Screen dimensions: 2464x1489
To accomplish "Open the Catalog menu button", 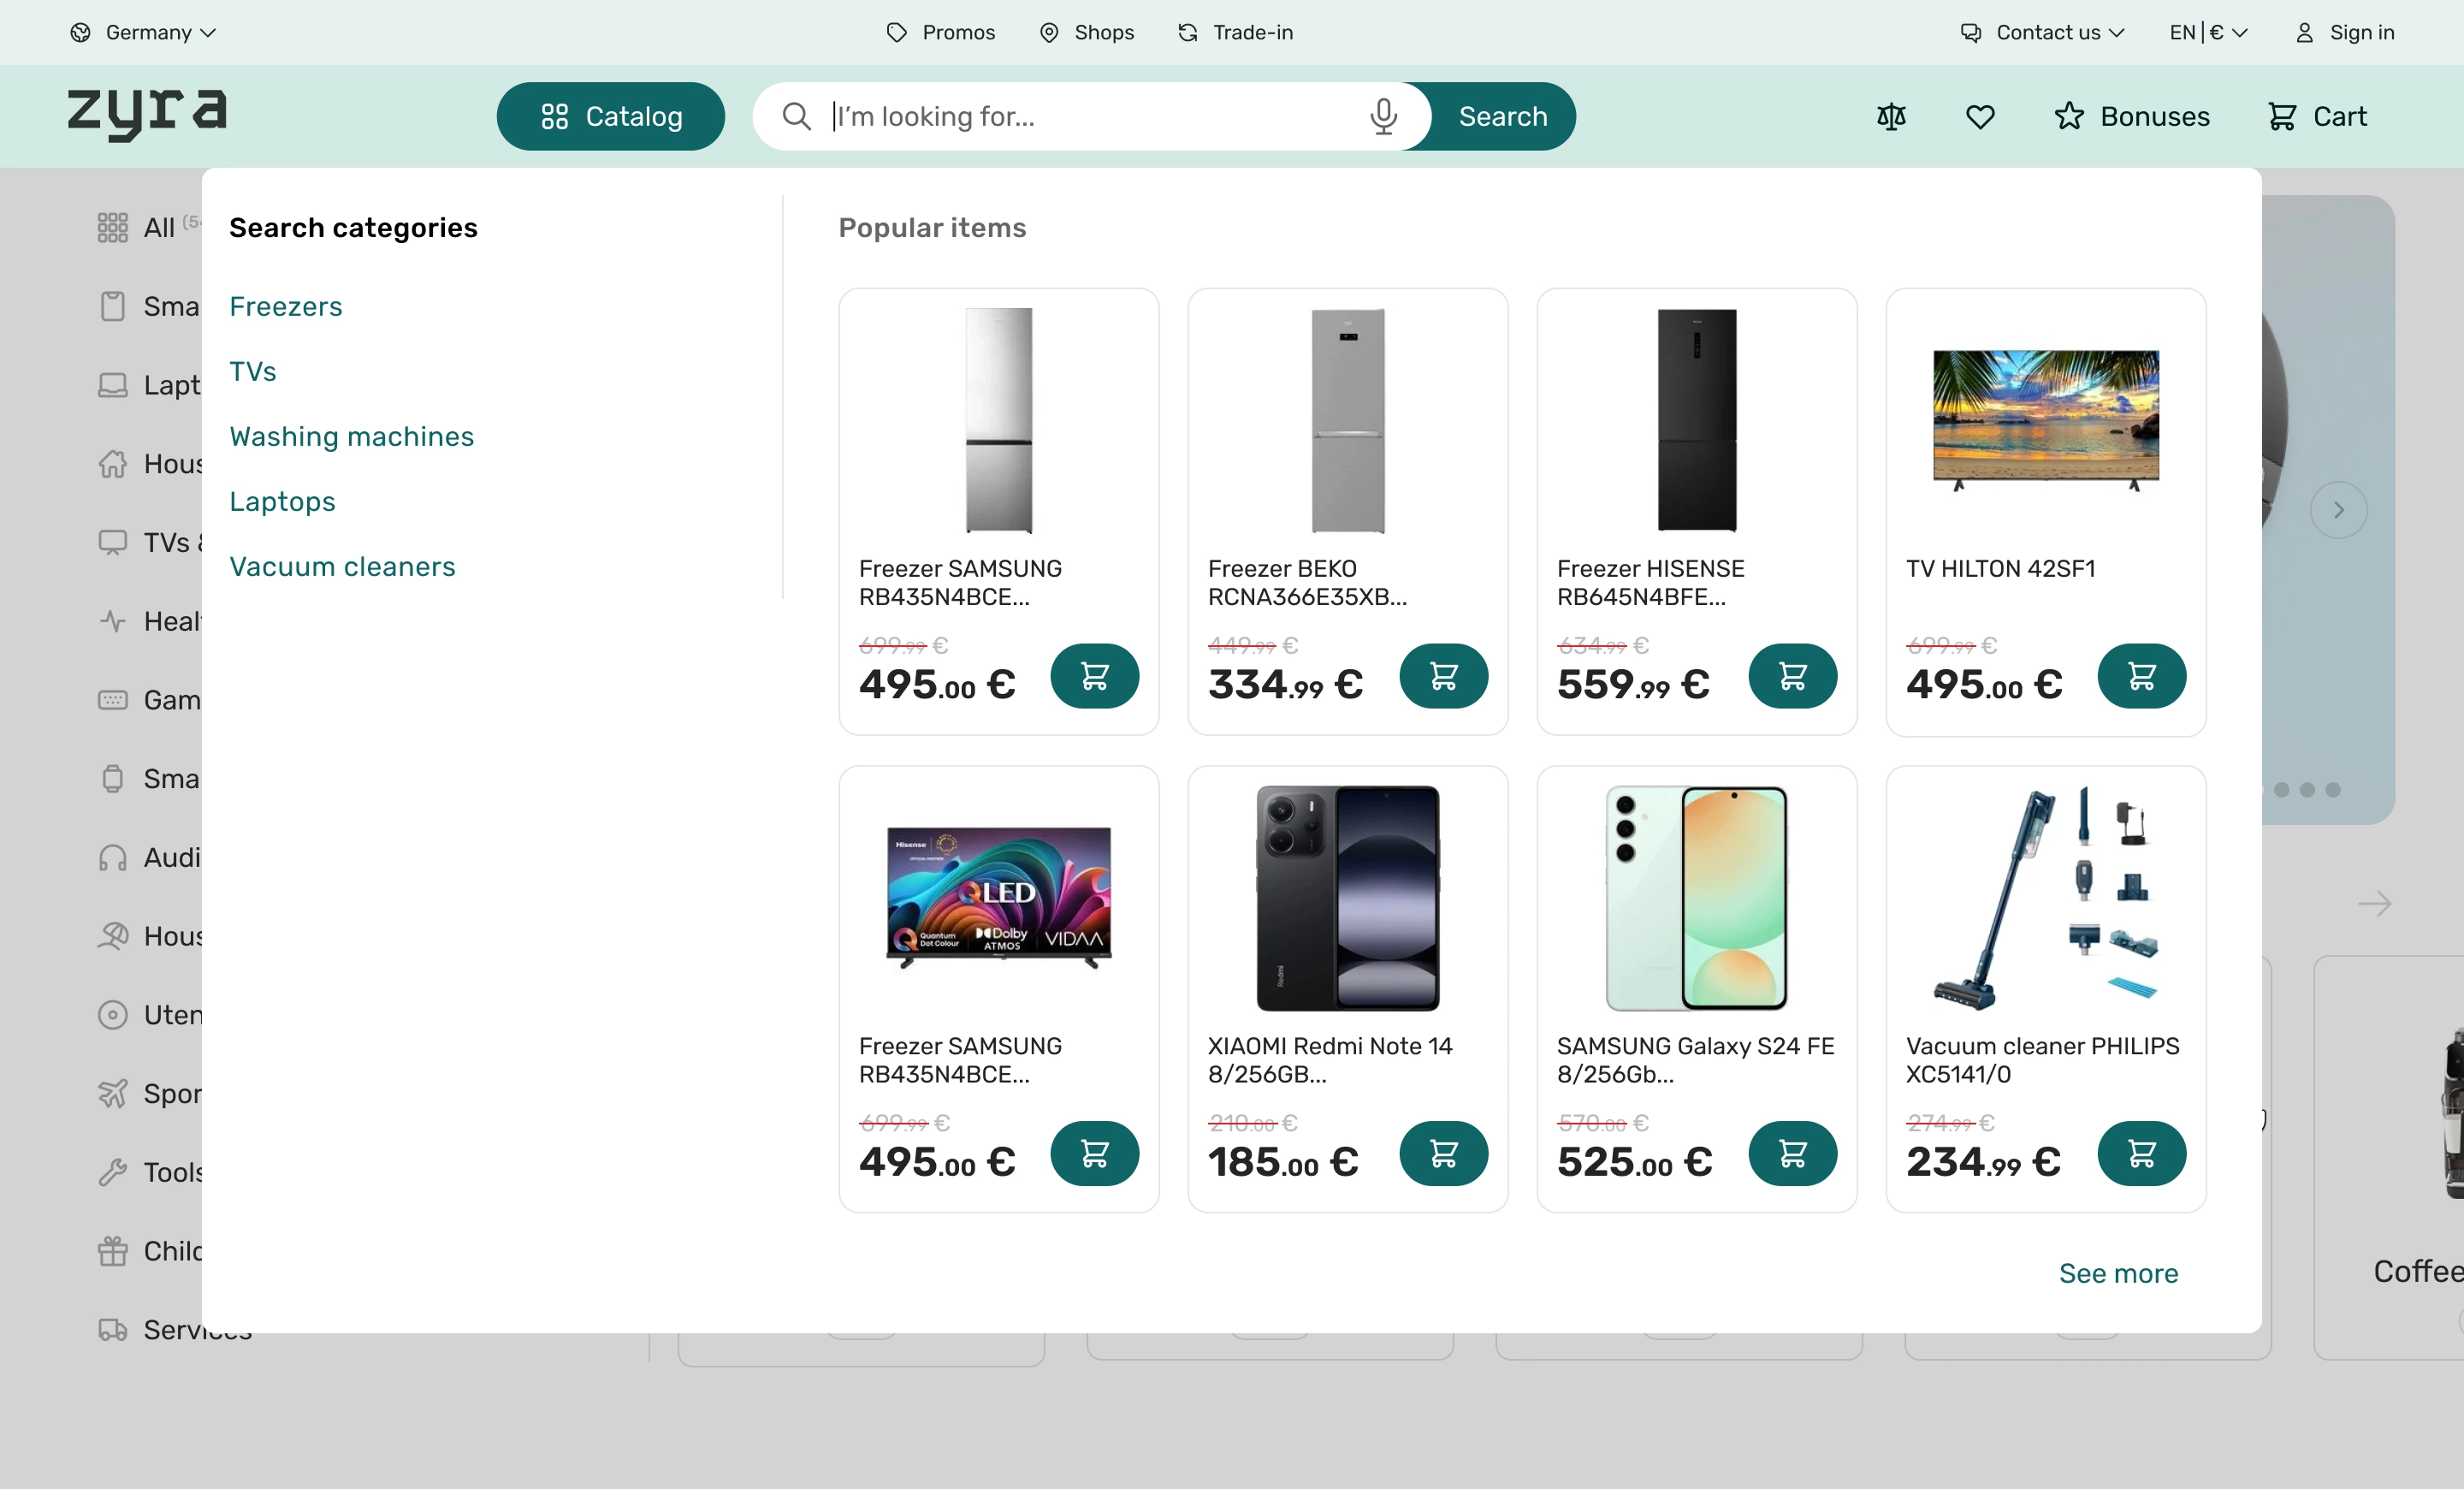I will (x=610, y=116).
